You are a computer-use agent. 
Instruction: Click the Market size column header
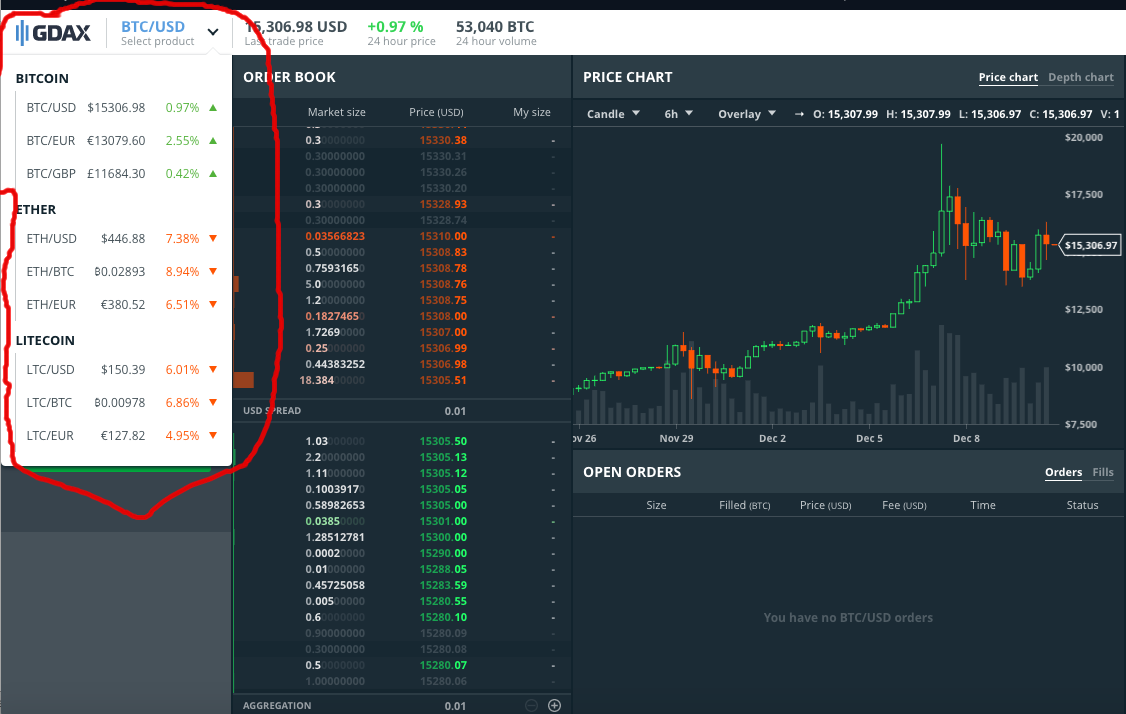click(336, 112)
